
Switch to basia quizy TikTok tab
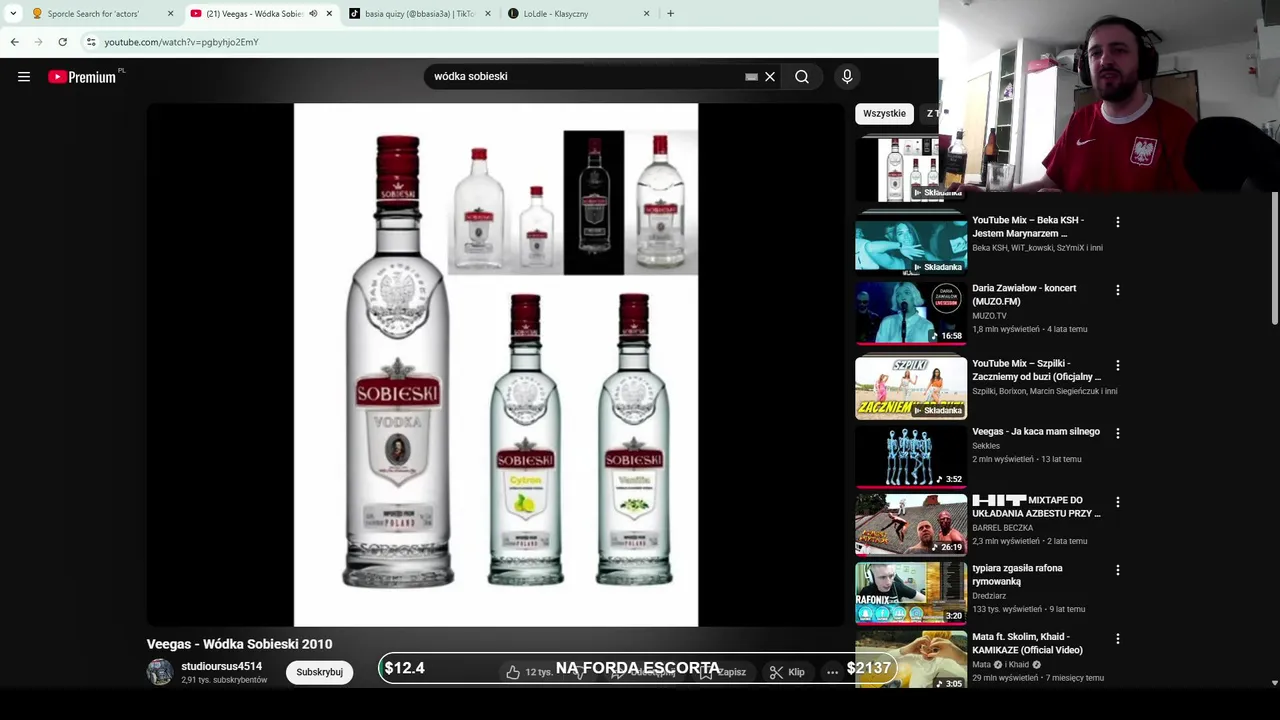(x=420, y=14)
